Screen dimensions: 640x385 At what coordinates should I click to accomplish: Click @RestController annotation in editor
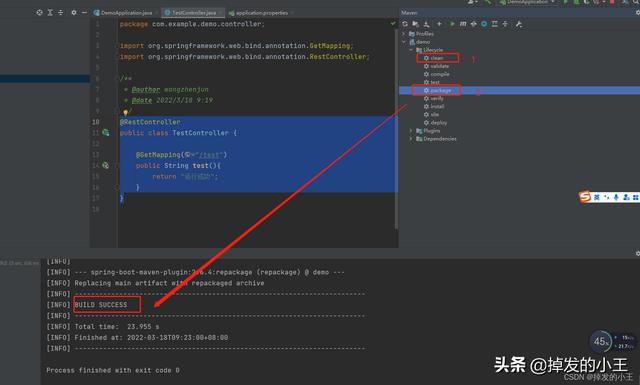click(x=150, y=122)
